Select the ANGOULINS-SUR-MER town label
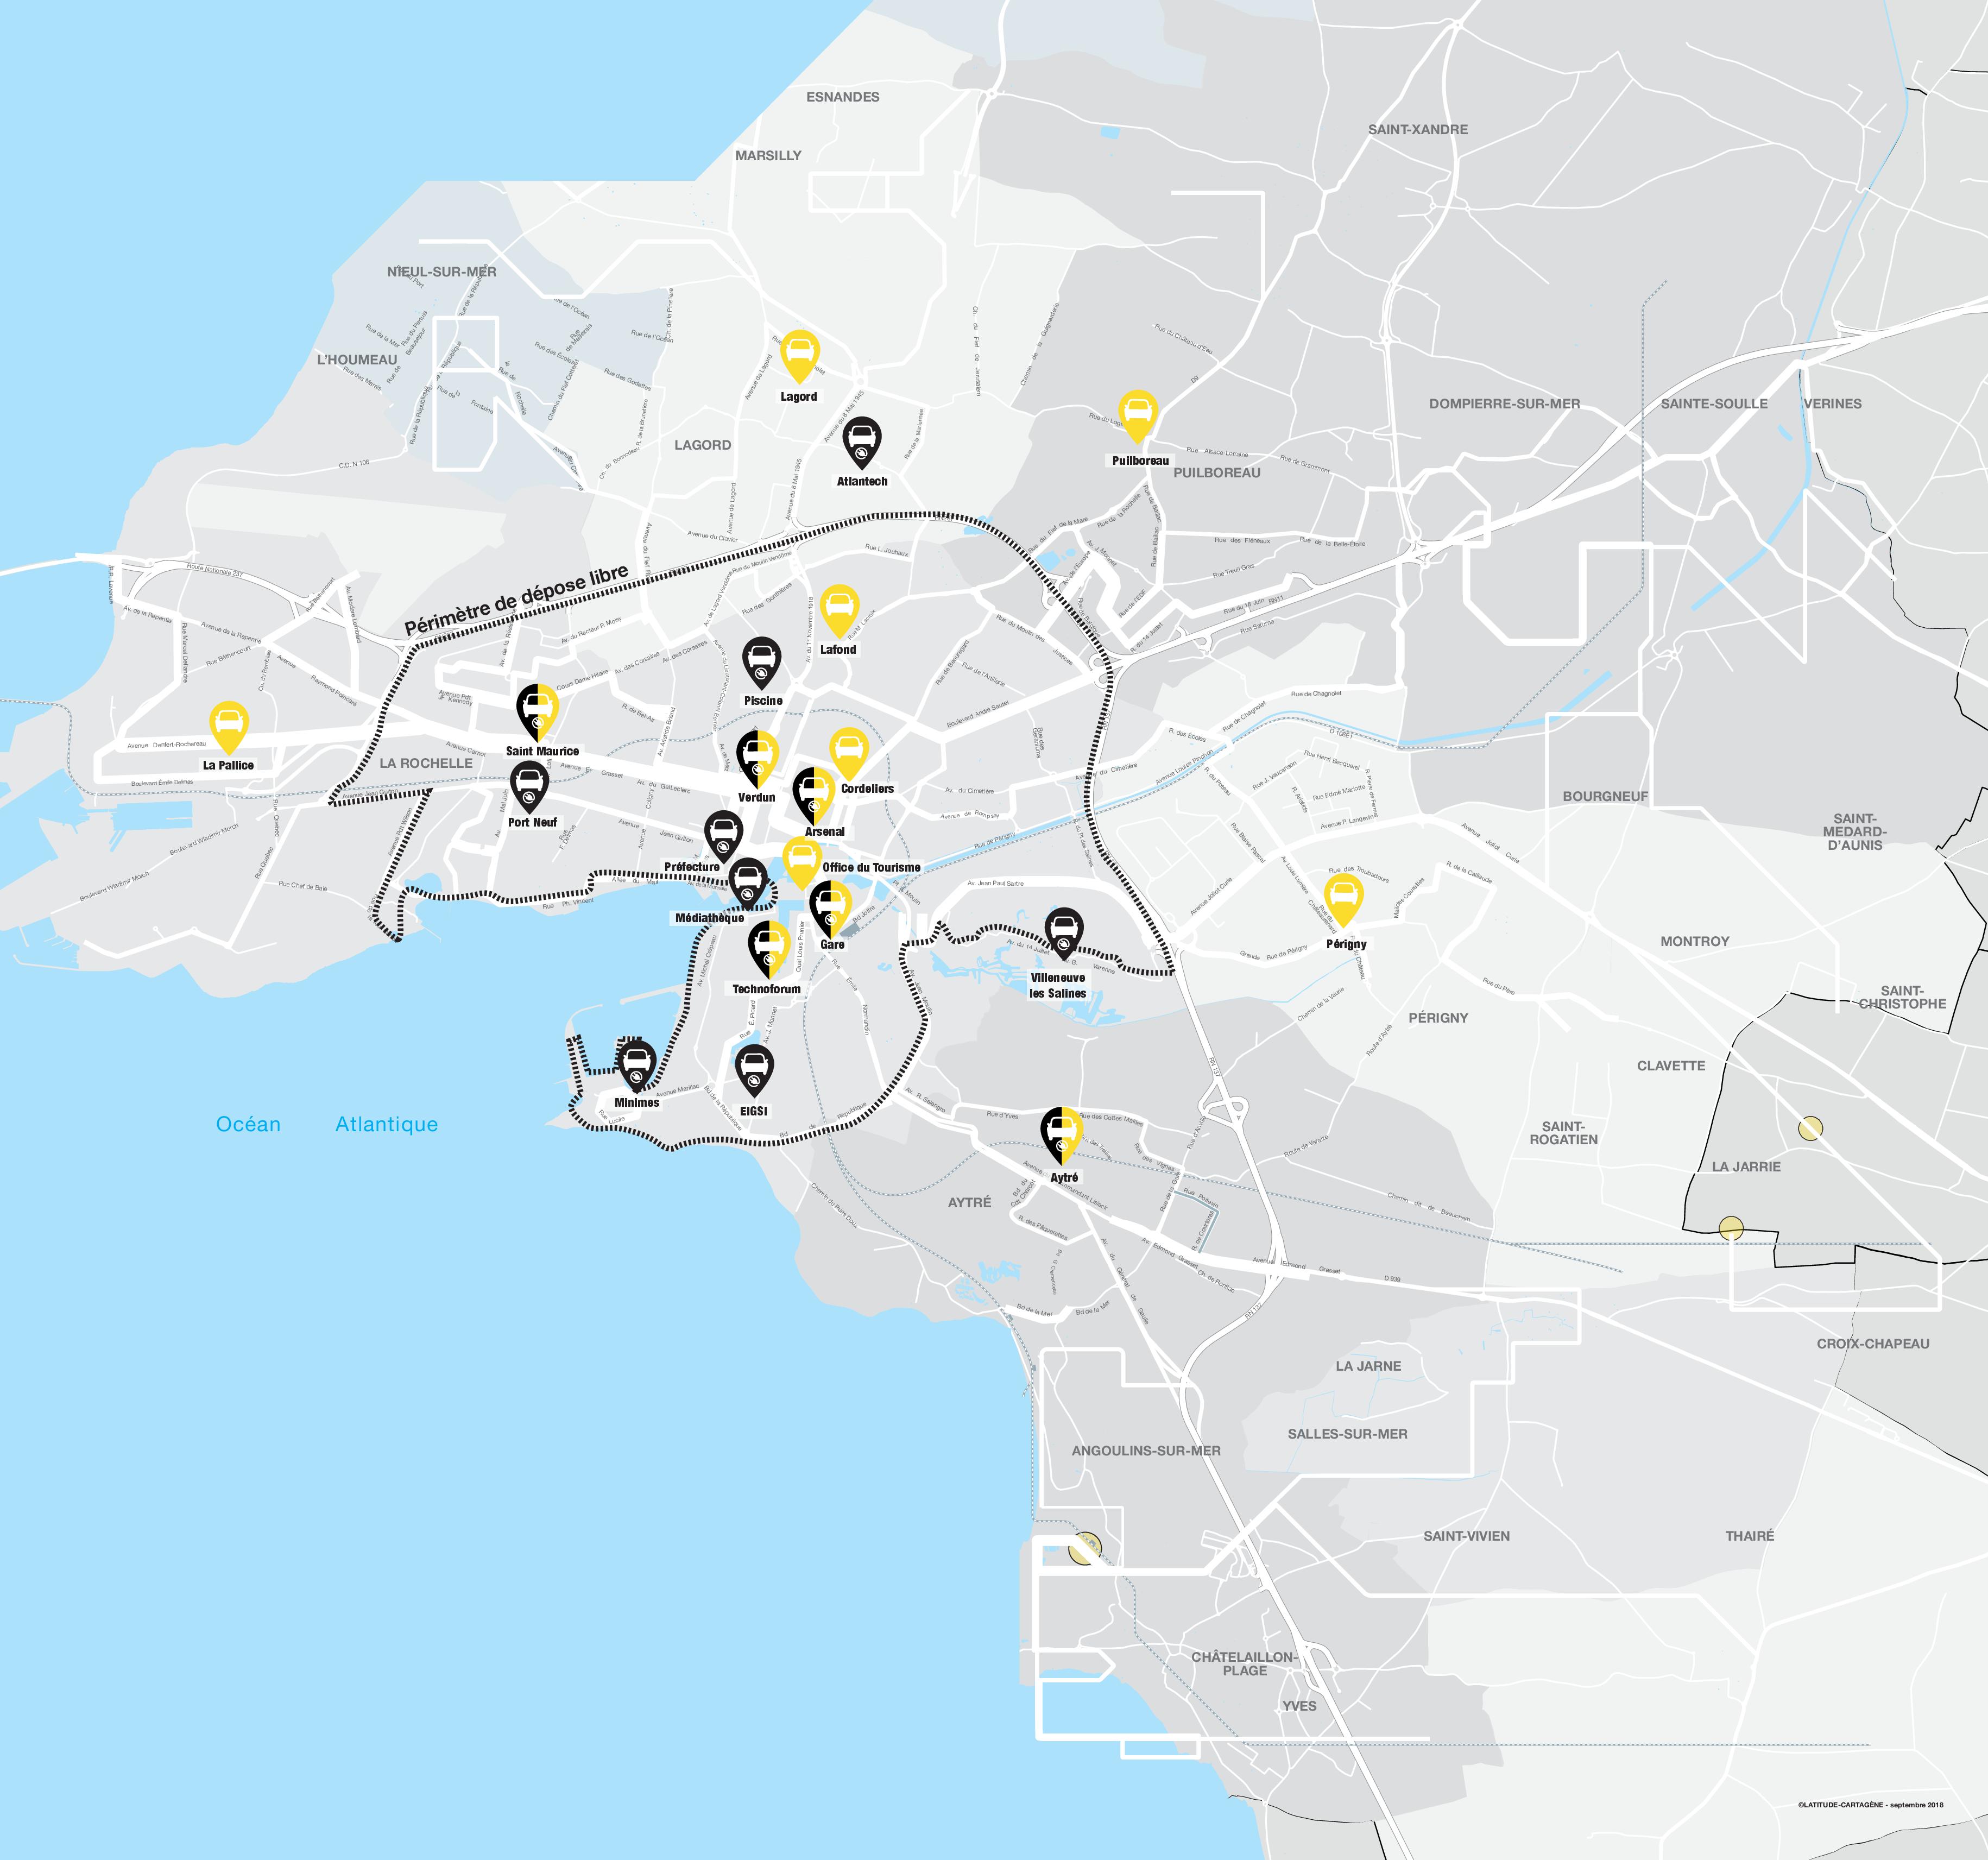Screen dimensions: 1988x1860 pyautogui.click(x=1146, y=1451)
